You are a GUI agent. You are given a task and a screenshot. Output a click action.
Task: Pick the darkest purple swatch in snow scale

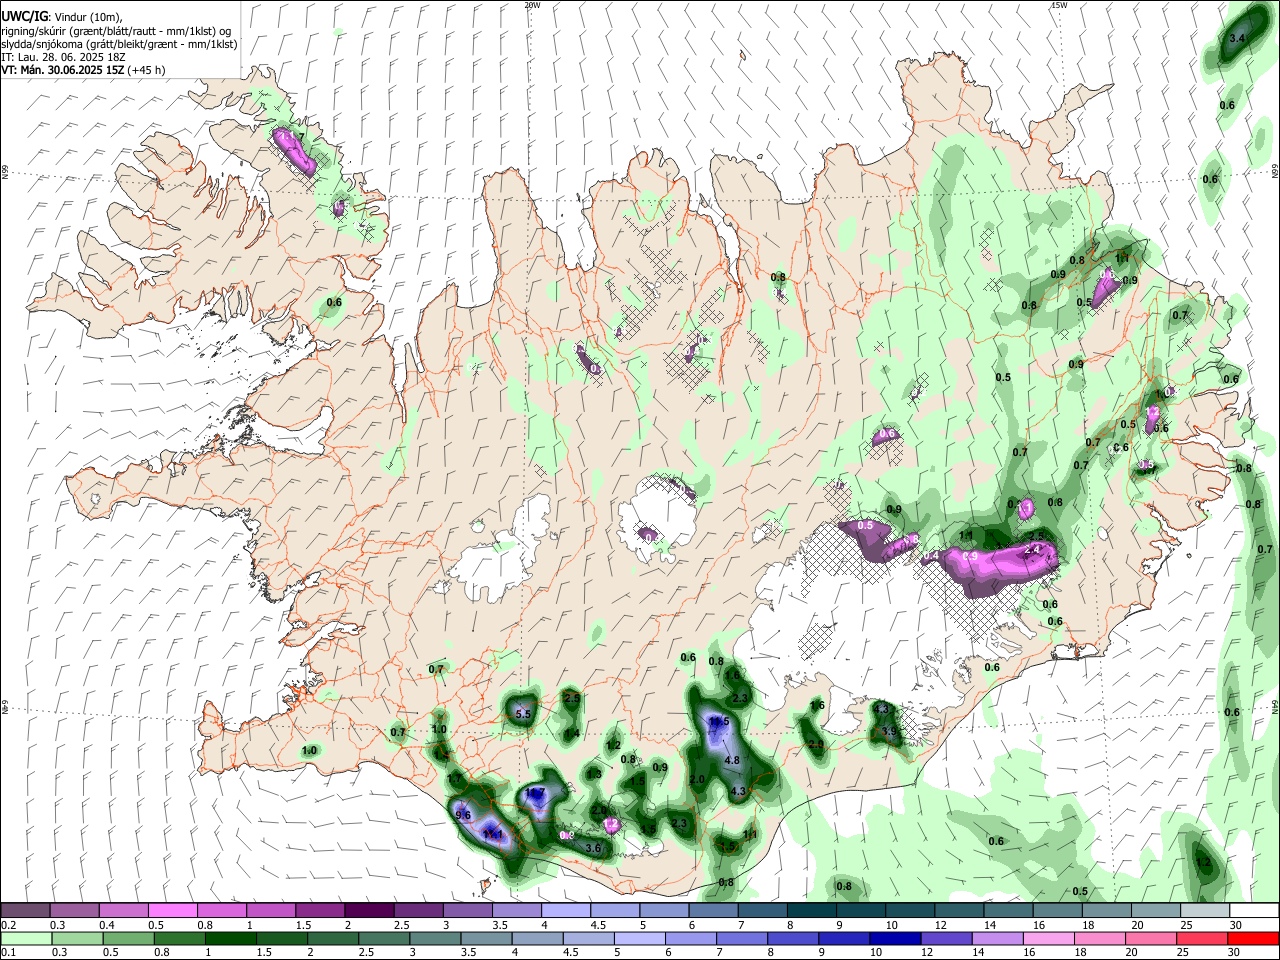point(369,910)
